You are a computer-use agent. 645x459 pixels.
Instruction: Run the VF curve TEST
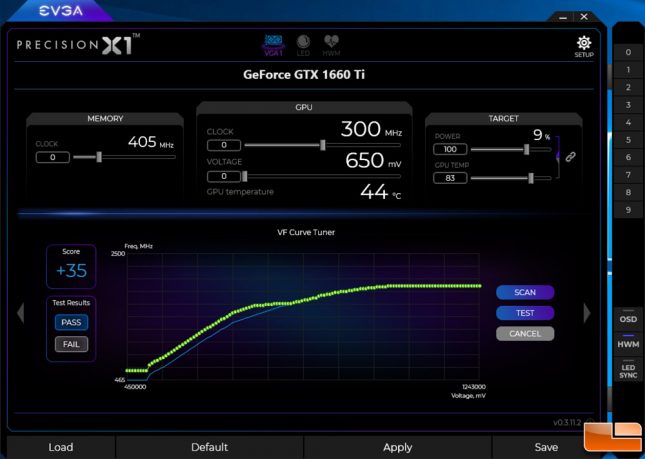pos(525,313)
